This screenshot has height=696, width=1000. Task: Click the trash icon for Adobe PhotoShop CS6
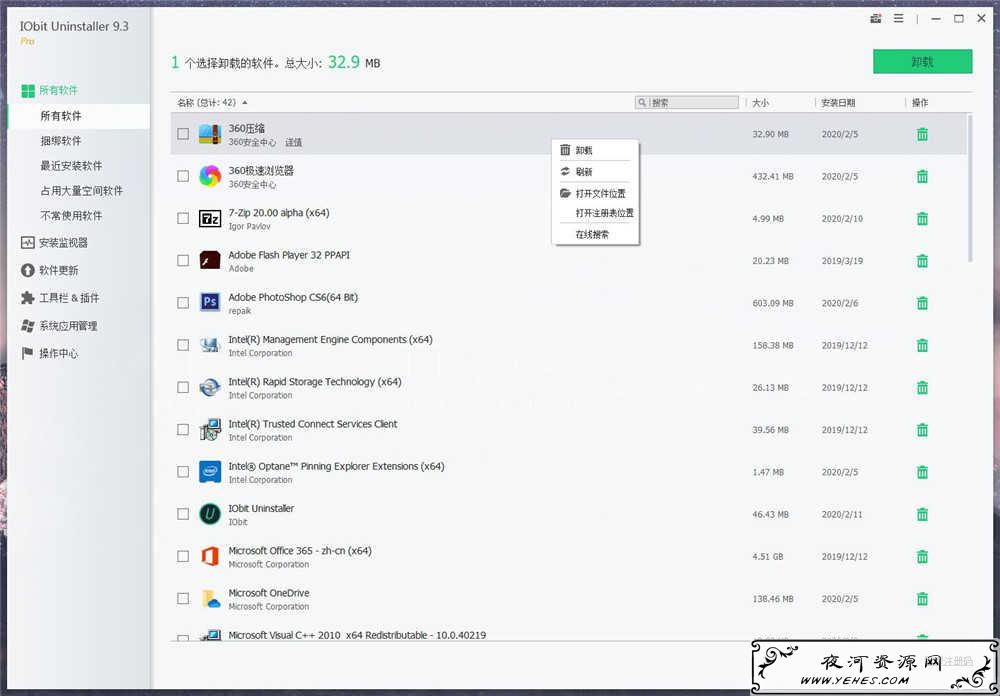pyautogui.click(x=922, y=303)
